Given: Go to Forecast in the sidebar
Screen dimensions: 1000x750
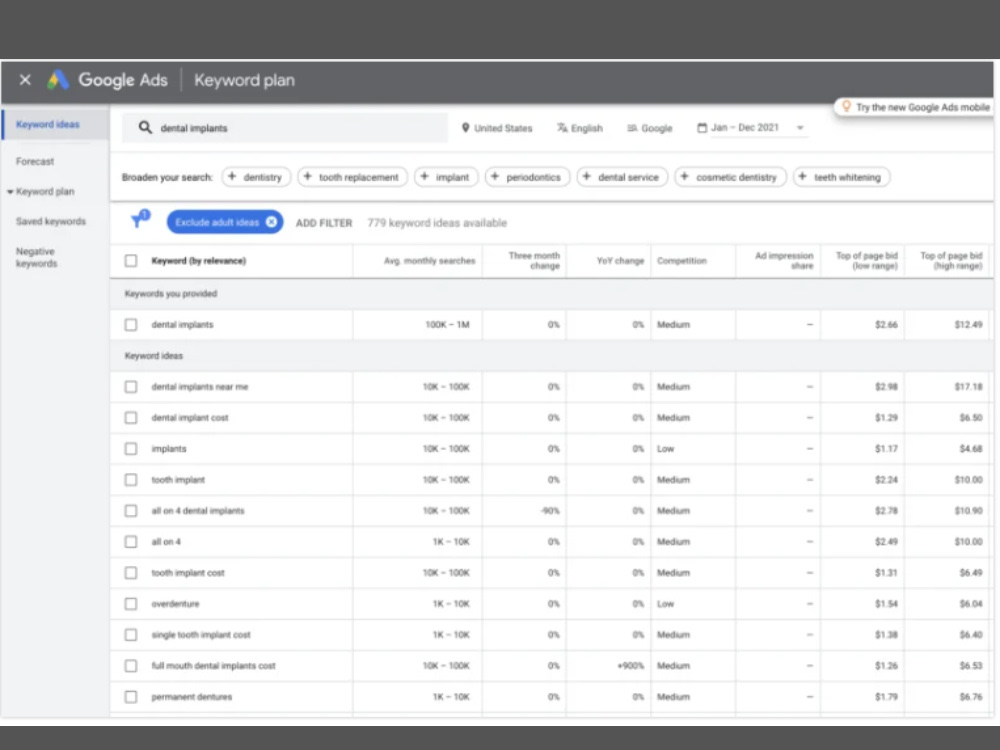Looking at the screenshot, I should pyautogui.click(x=35, y=161).
